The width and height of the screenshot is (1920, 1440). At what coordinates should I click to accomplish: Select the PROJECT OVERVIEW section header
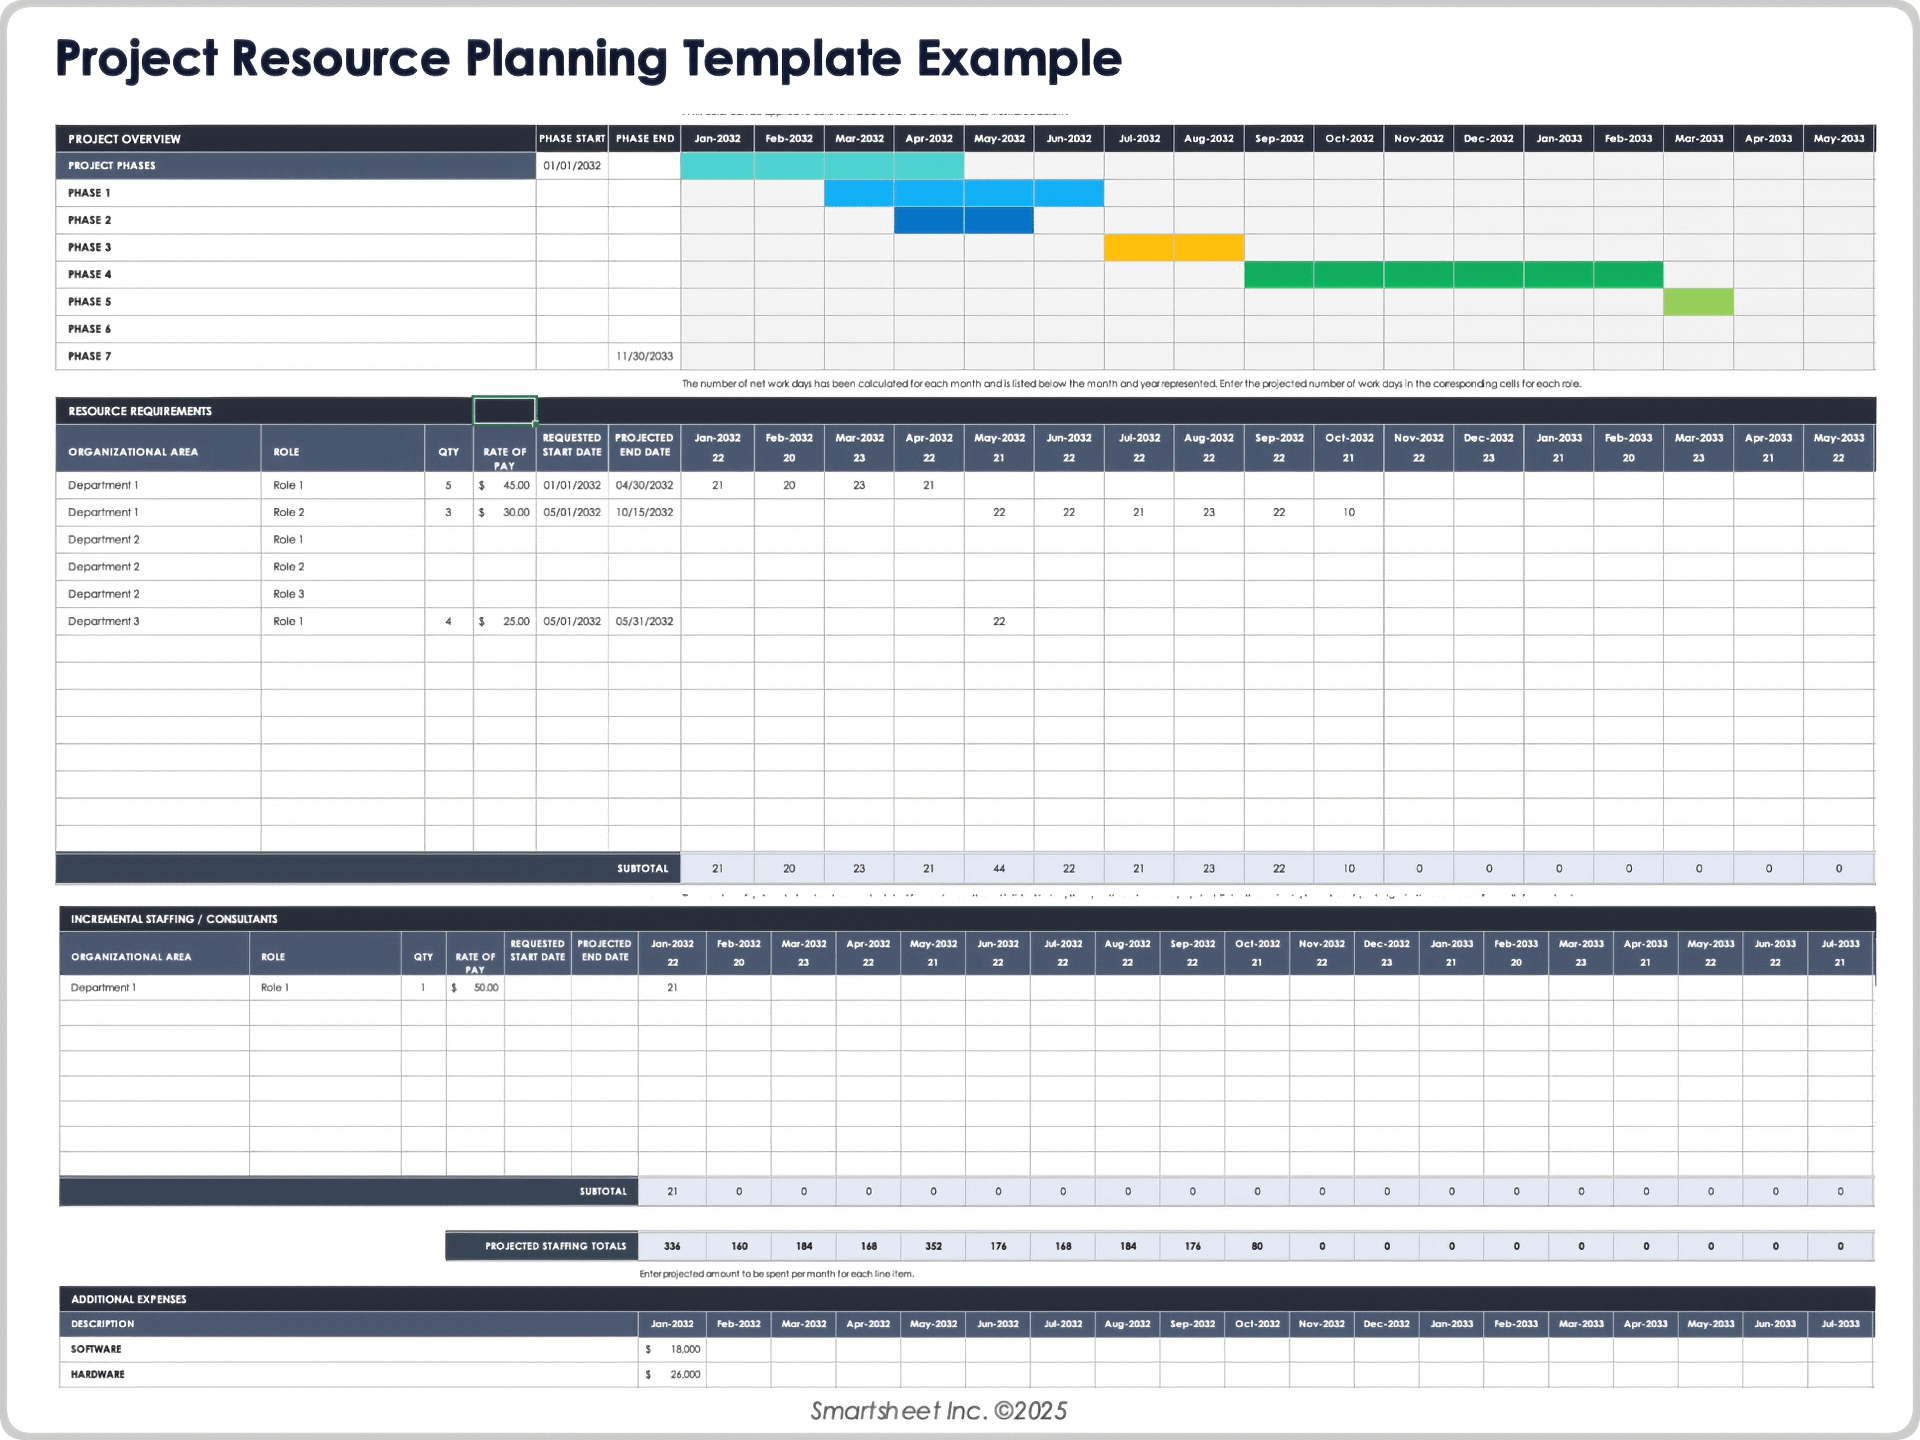[123, 139]
